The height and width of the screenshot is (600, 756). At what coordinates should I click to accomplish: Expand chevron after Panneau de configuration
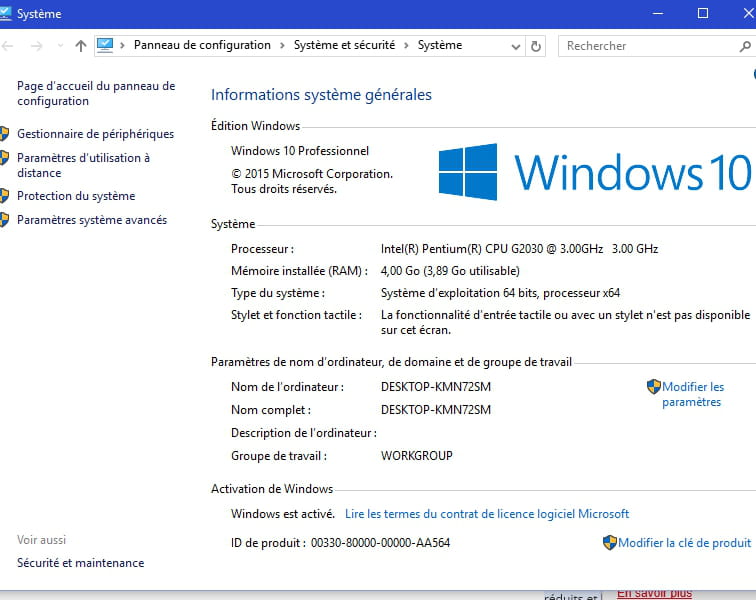(x=283, y=45)
